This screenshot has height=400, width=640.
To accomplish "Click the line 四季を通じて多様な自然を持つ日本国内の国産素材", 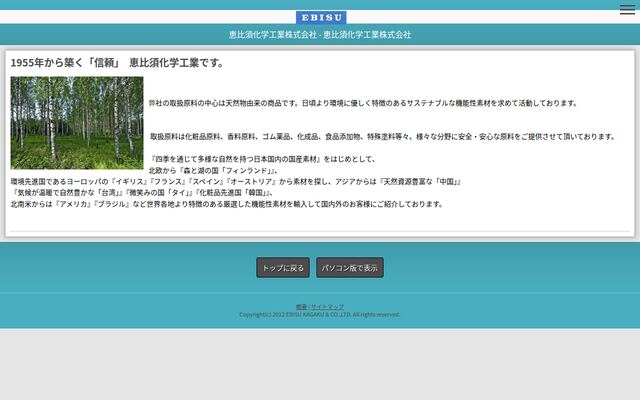I will (262, 159).
